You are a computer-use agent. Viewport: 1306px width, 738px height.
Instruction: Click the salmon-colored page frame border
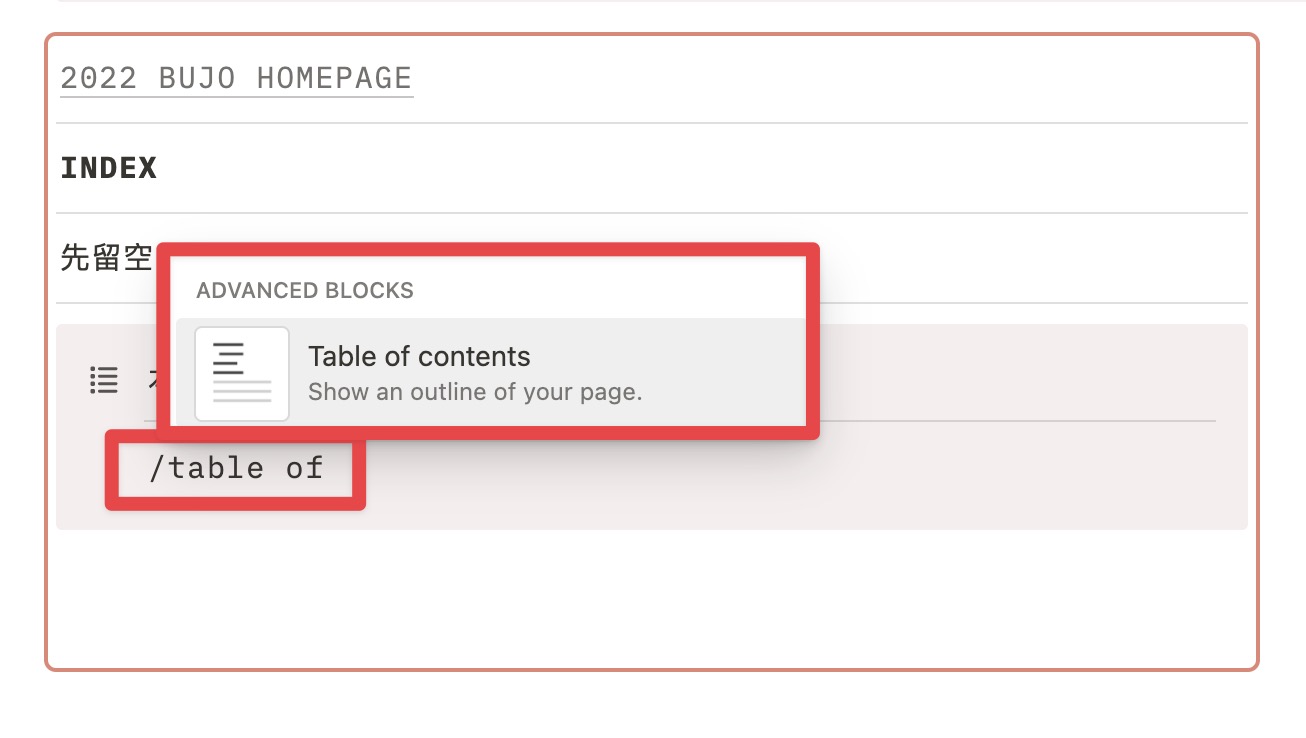(x=1257, y=350)
